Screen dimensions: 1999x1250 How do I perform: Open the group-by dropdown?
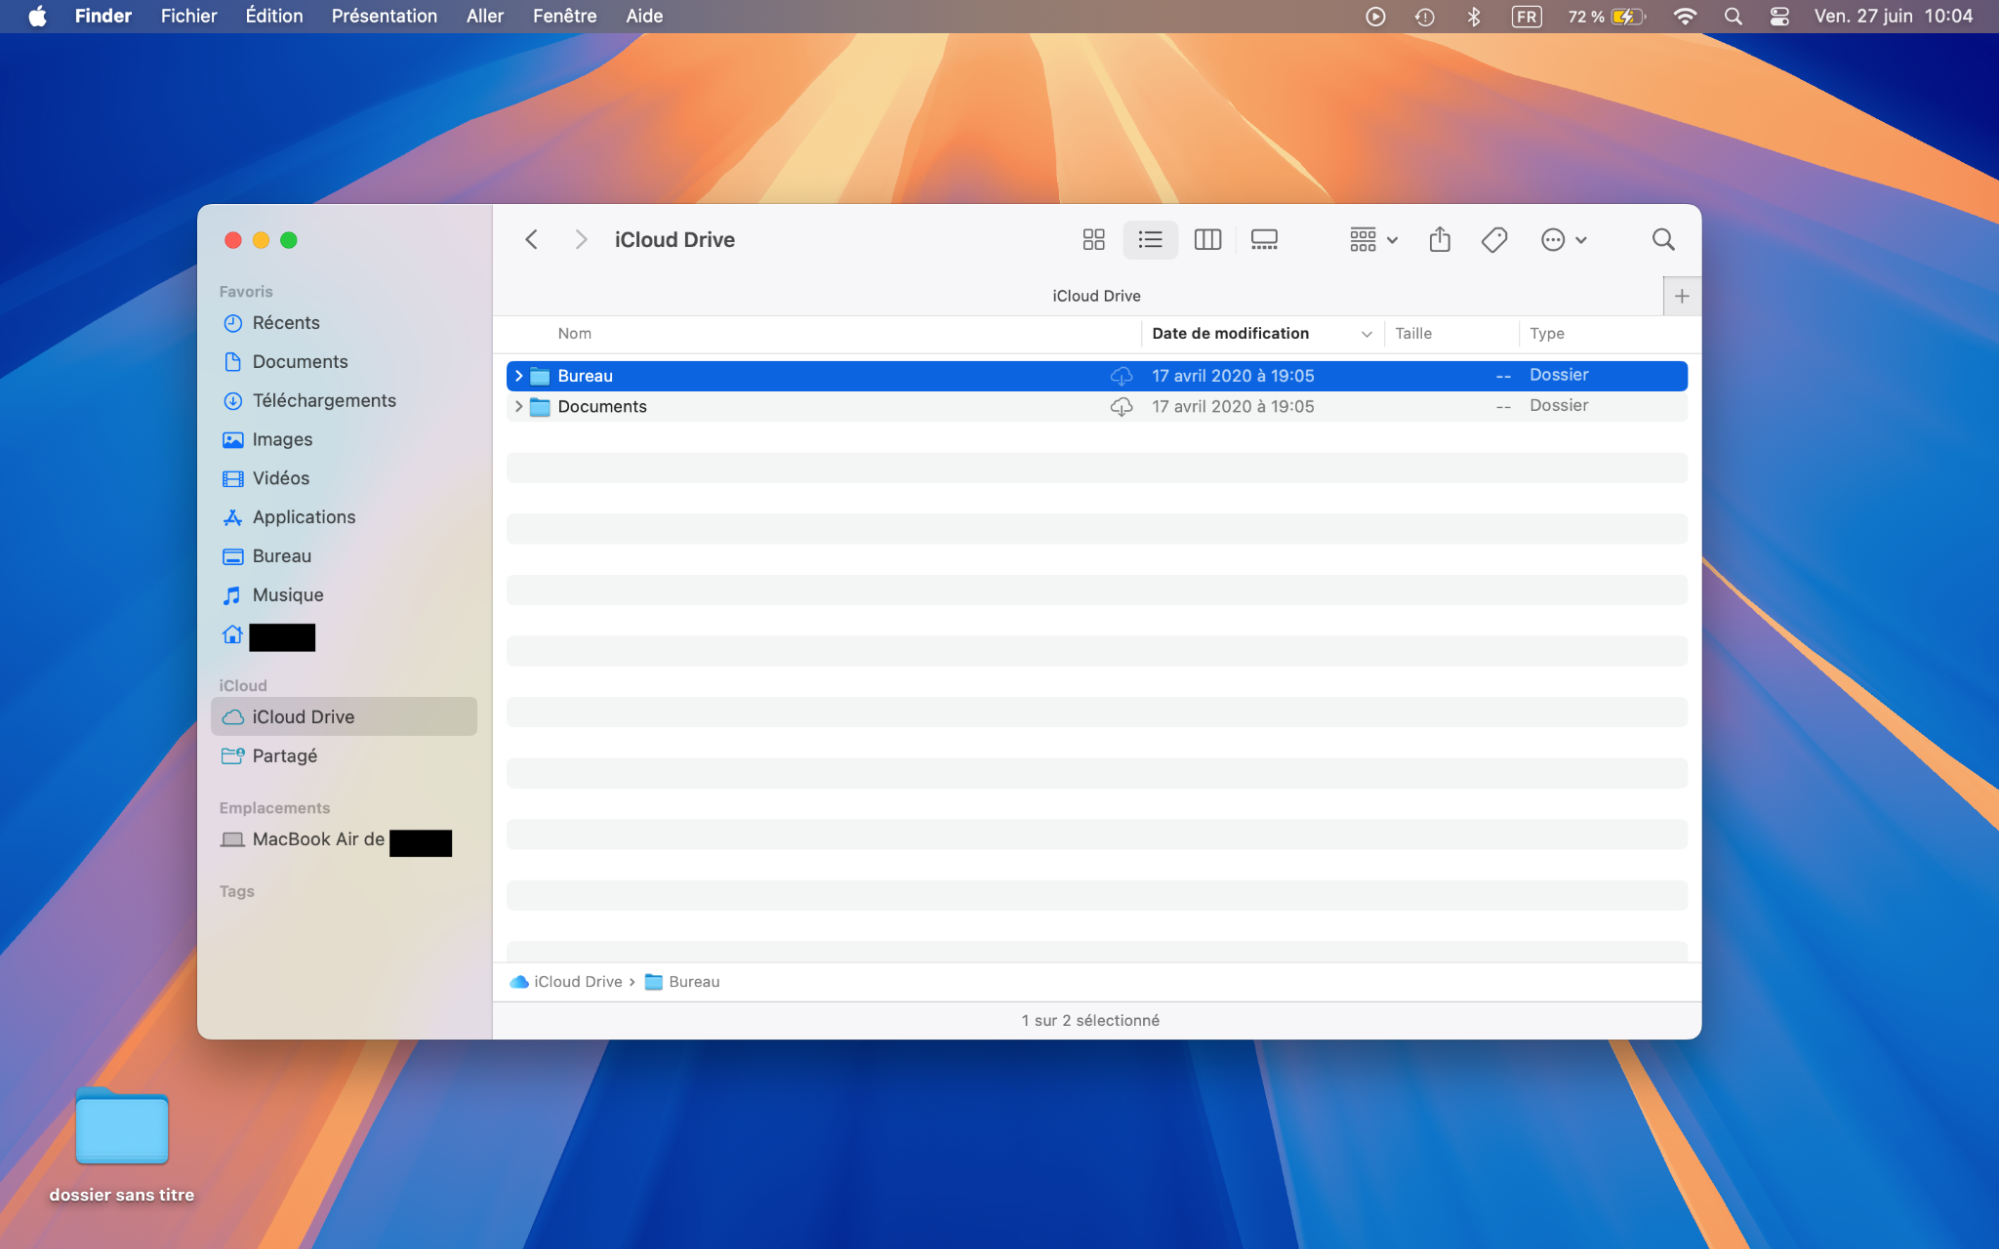click(x=1371, y=239)
